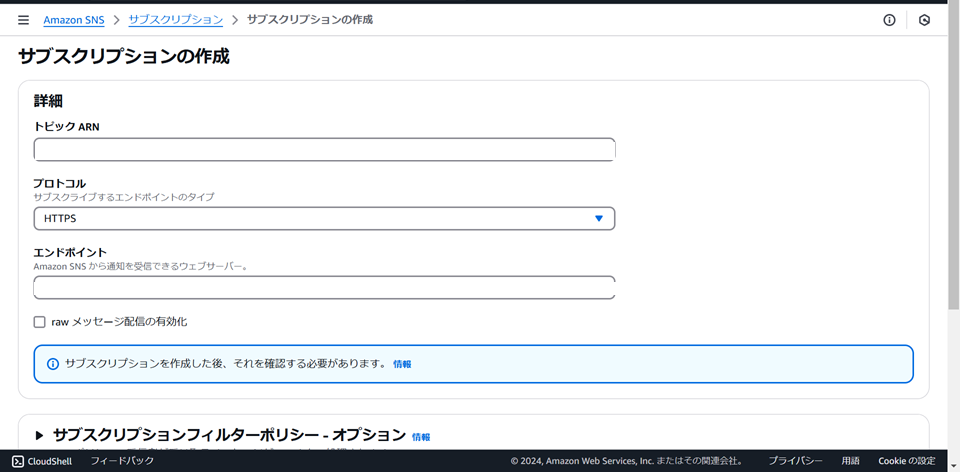Viewport: 960px width, 472px height.
Task: Open the hamburger navigation menu
Action: pos(23,20)
